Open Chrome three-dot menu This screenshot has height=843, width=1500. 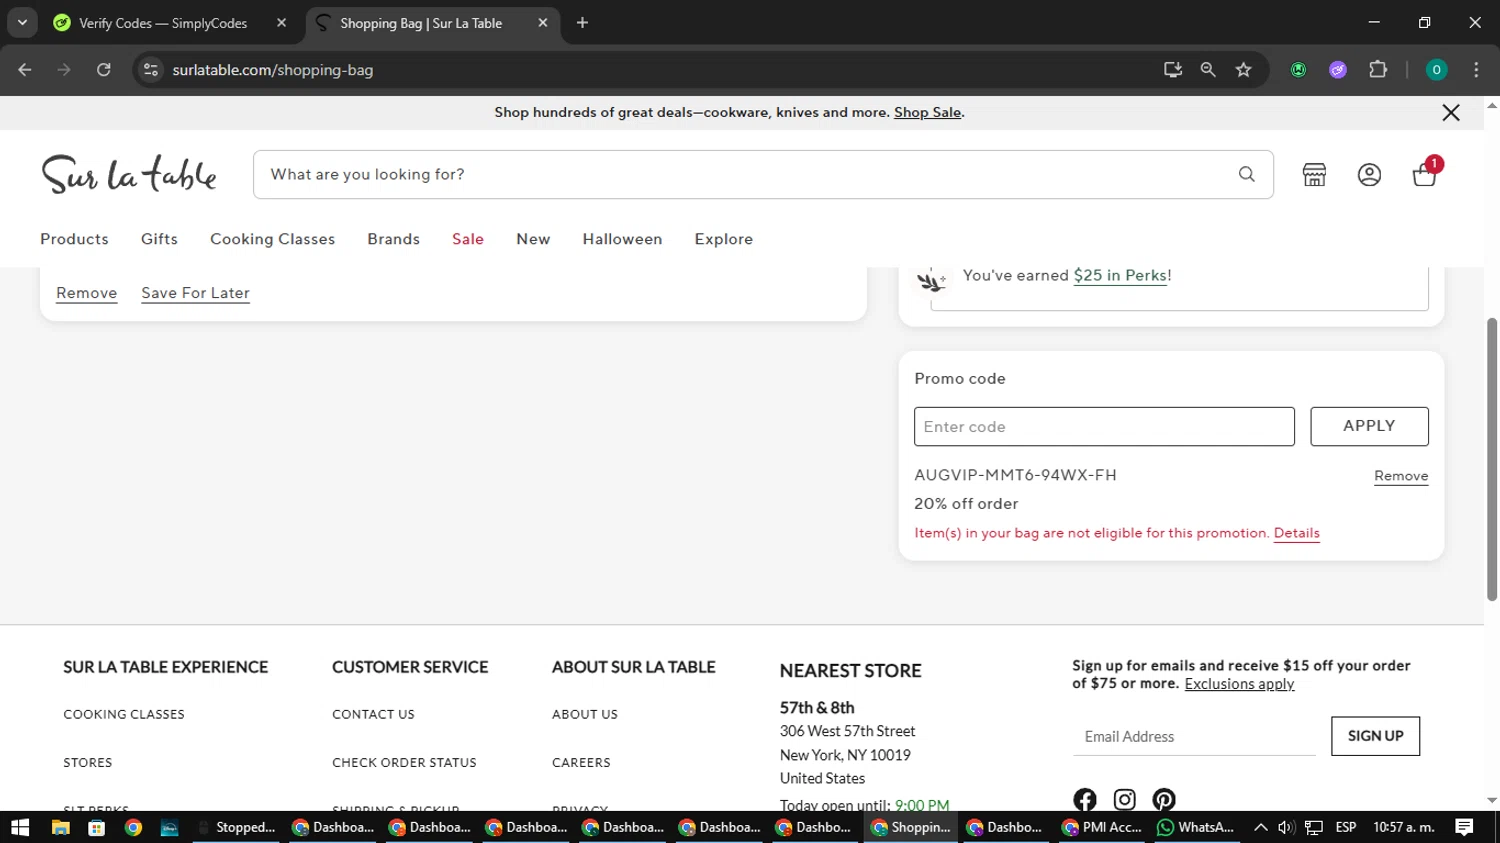(x=1476, y=70)
